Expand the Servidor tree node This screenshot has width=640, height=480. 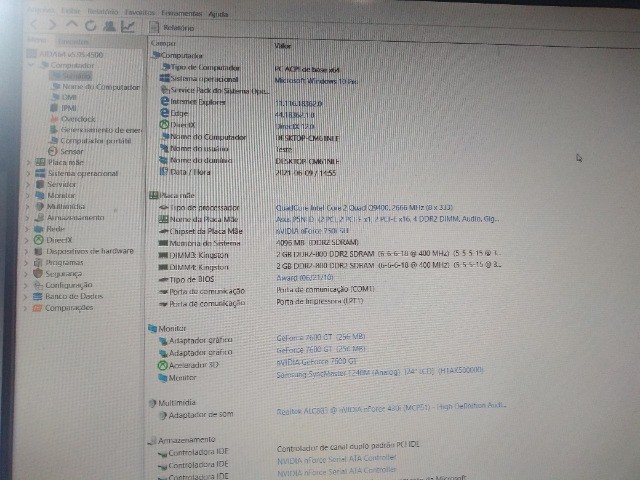tap(28, 184)
